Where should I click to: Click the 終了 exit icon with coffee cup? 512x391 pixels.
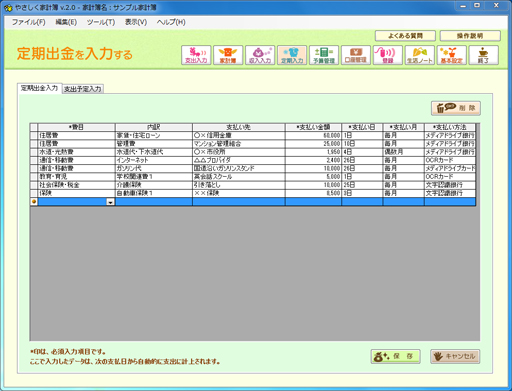click(484, 55)
